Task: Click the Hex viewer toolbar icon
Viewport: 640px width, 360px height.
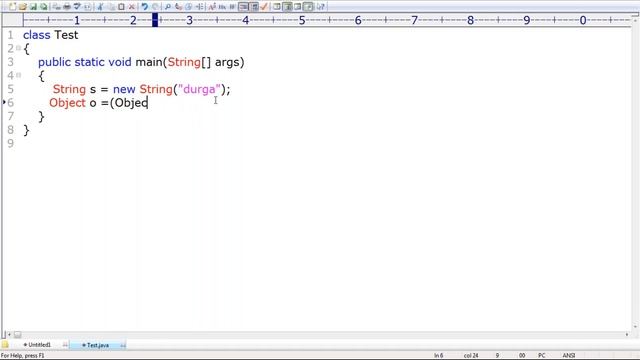Action: click(x=222, y=7)
